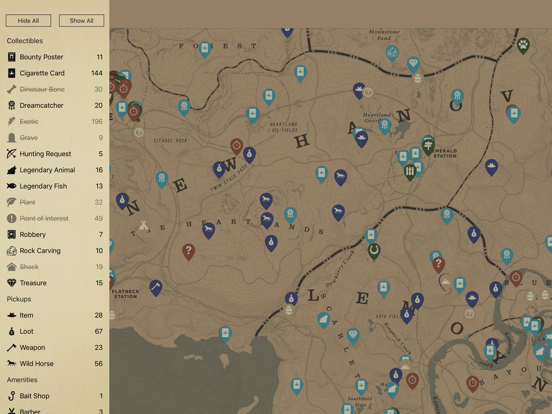The image size is (552, 414).
Task: Toggle Treasure markers
Action: tap(55, 283)
